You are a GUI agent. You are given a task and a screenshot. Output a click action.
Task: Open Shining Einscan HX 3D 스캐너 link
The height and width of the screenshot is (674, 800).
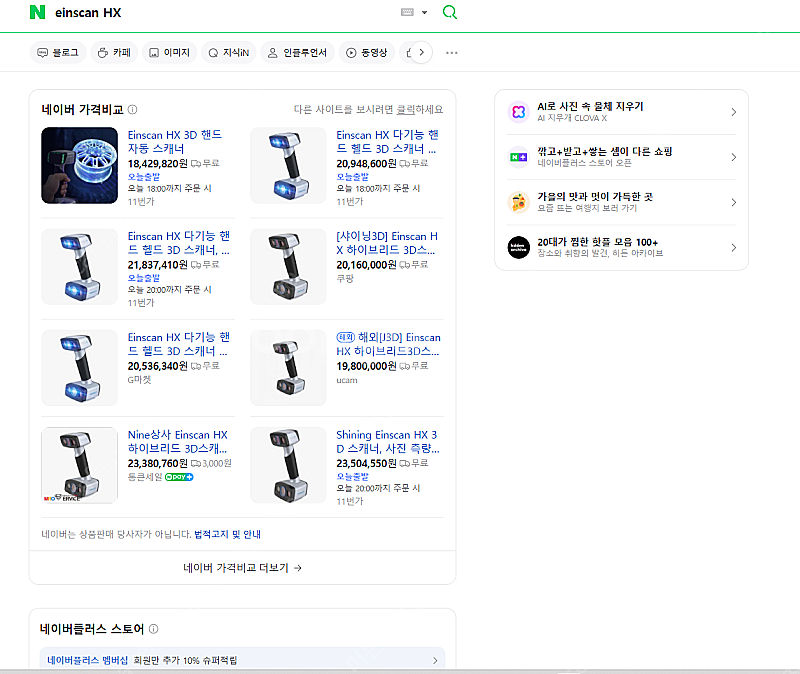coord(388,441)
